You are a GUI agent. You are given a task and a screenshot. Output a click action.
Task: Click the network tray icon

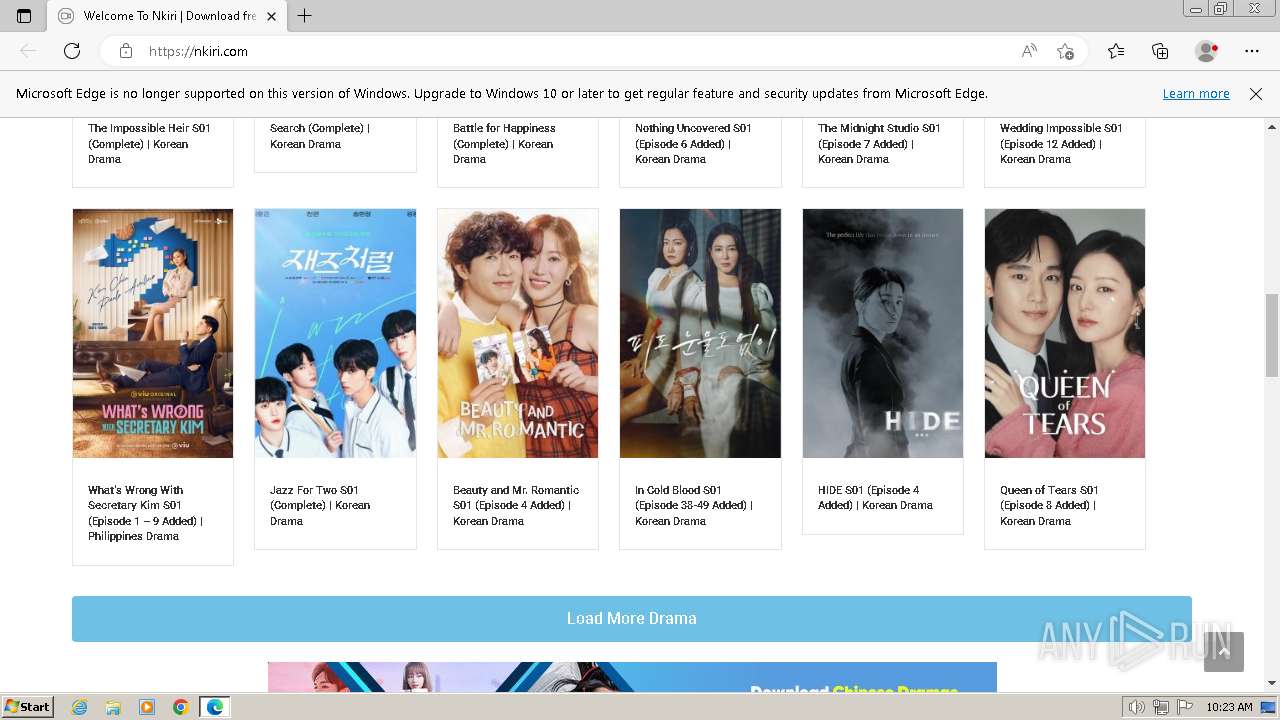click(x=1161, y=707)
